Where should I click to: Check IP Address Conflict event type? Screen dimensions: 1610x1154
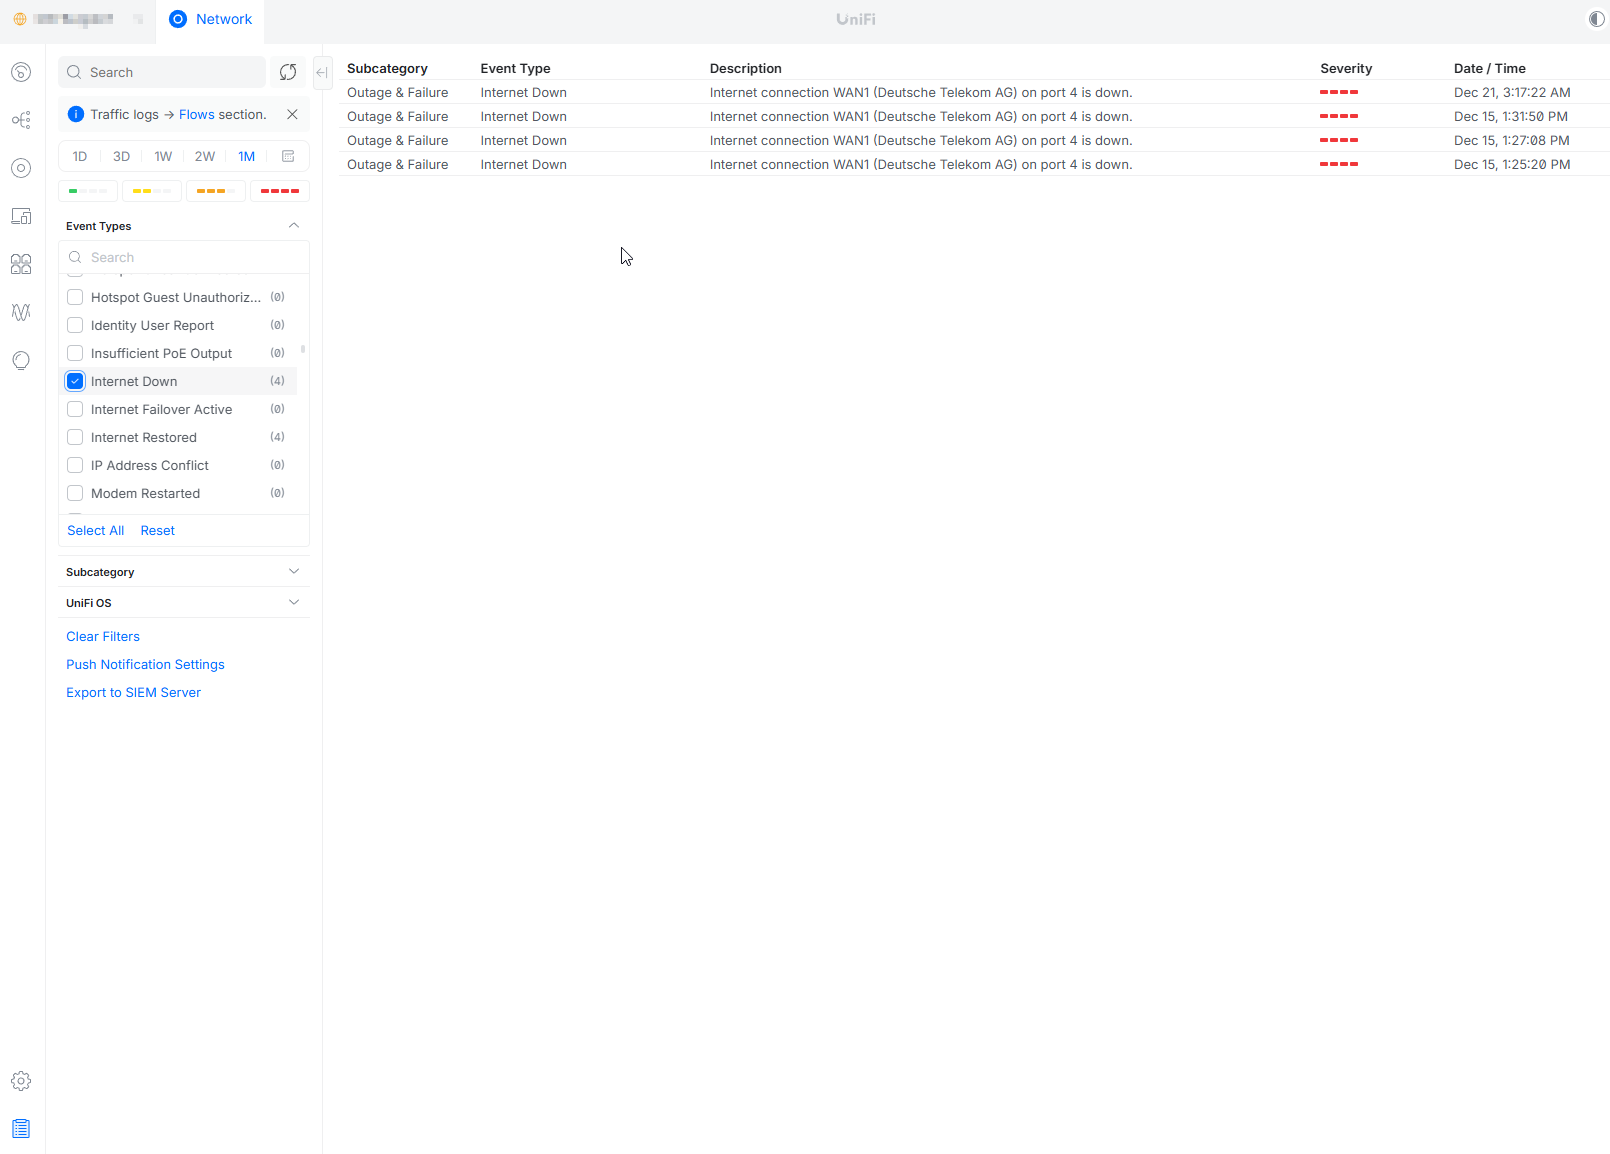(x=75, y=465)
